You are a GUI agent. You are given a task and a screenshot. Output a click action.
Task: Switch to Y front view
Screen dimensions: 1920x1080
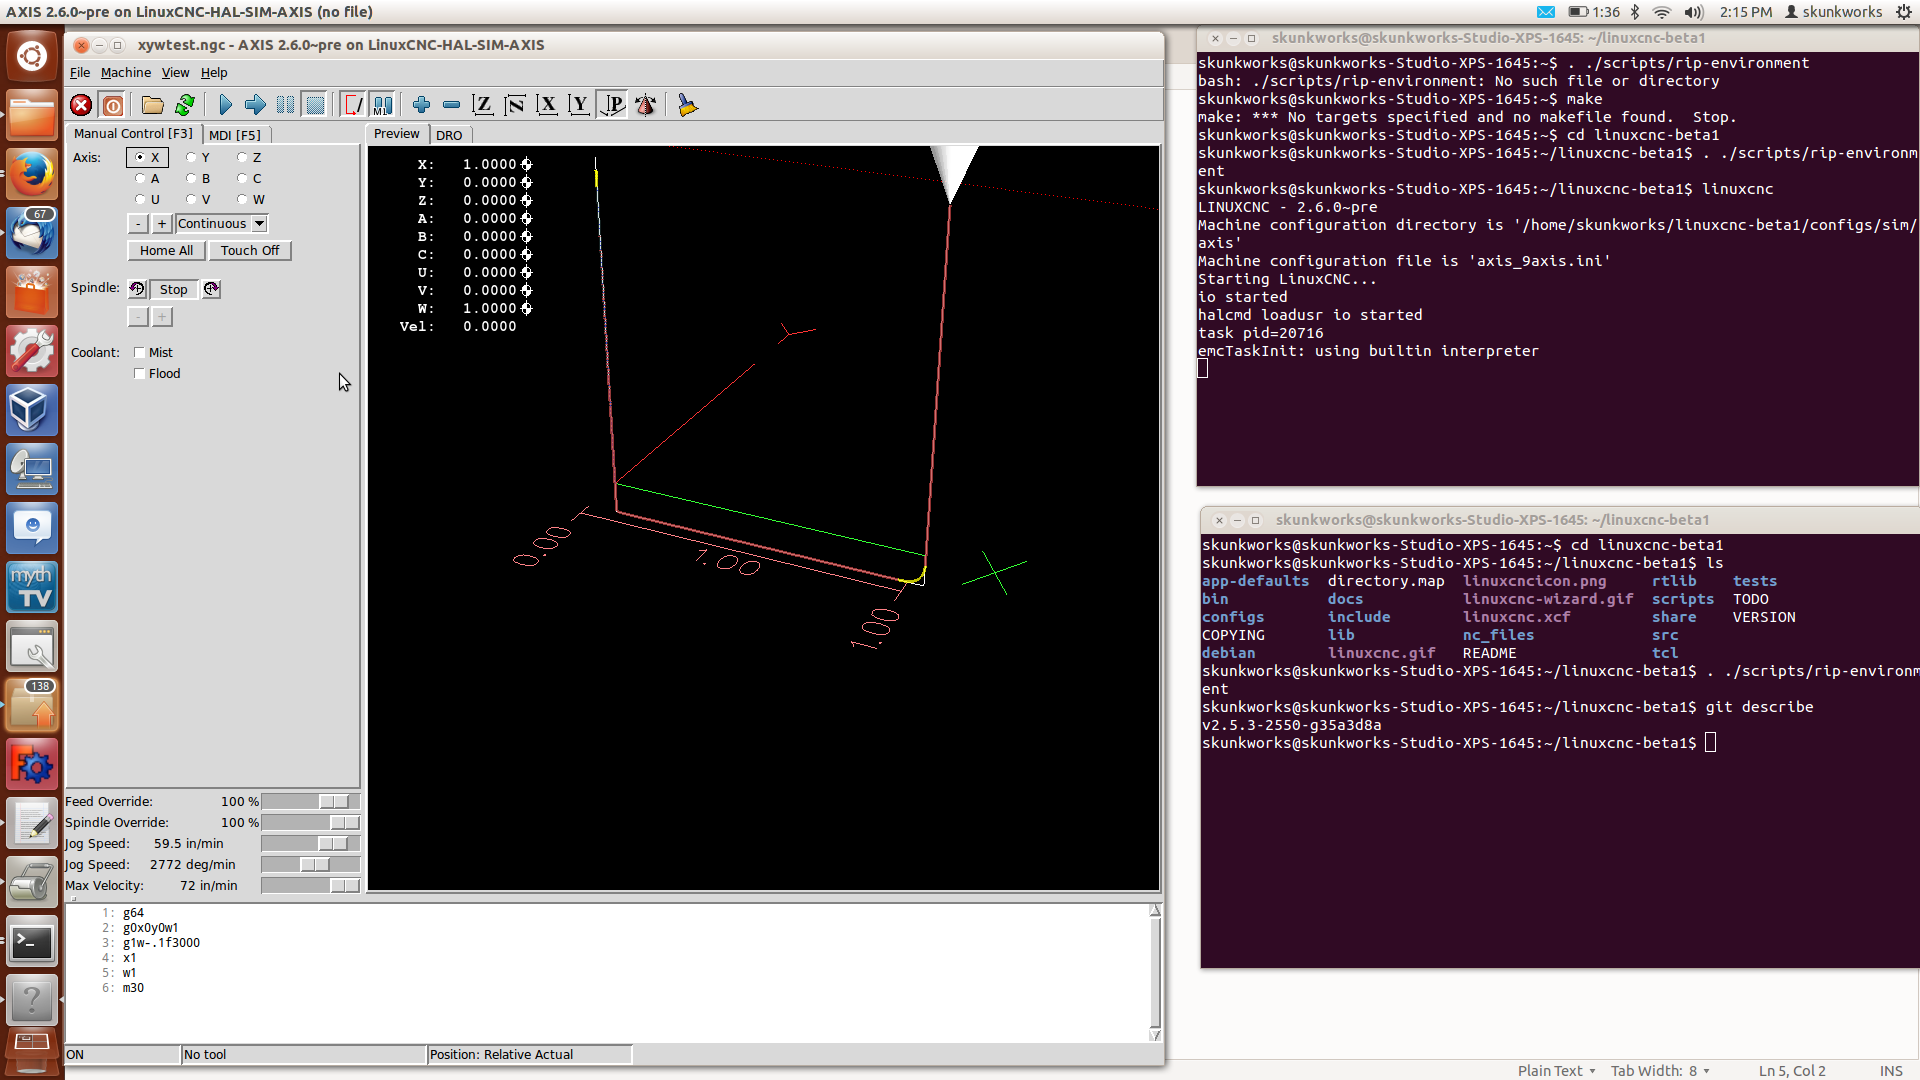pos(579,105)
